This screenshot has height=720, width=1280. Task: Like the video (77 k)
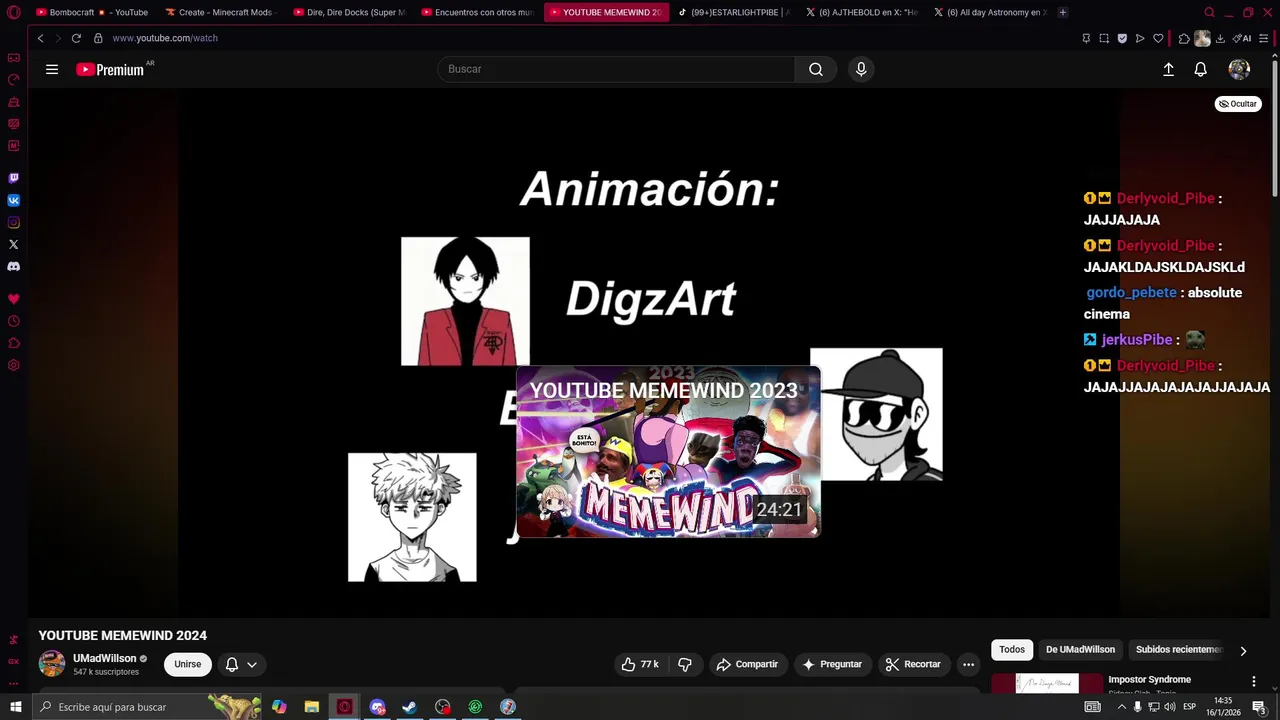coord(640,664)
